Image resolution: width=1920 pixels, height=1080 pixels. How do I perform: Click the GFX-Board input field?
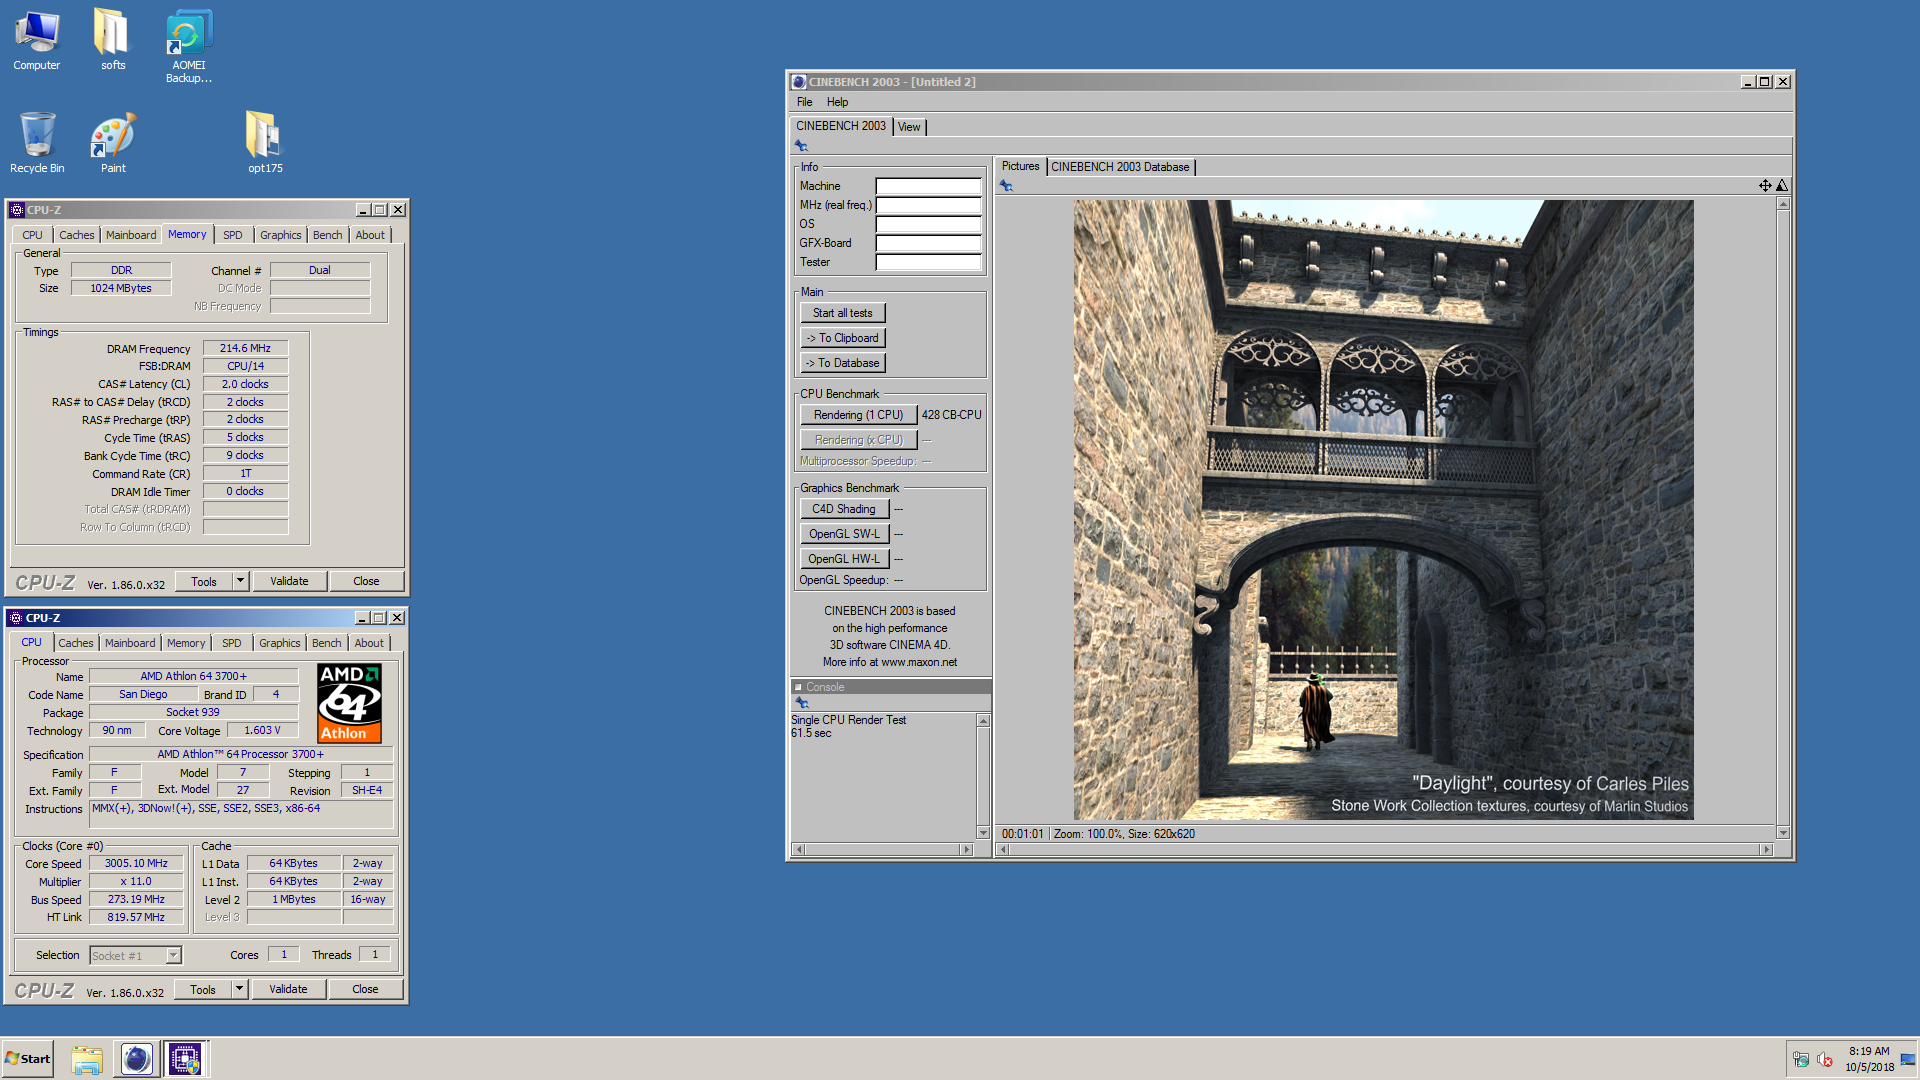click(x=928, y=243)
